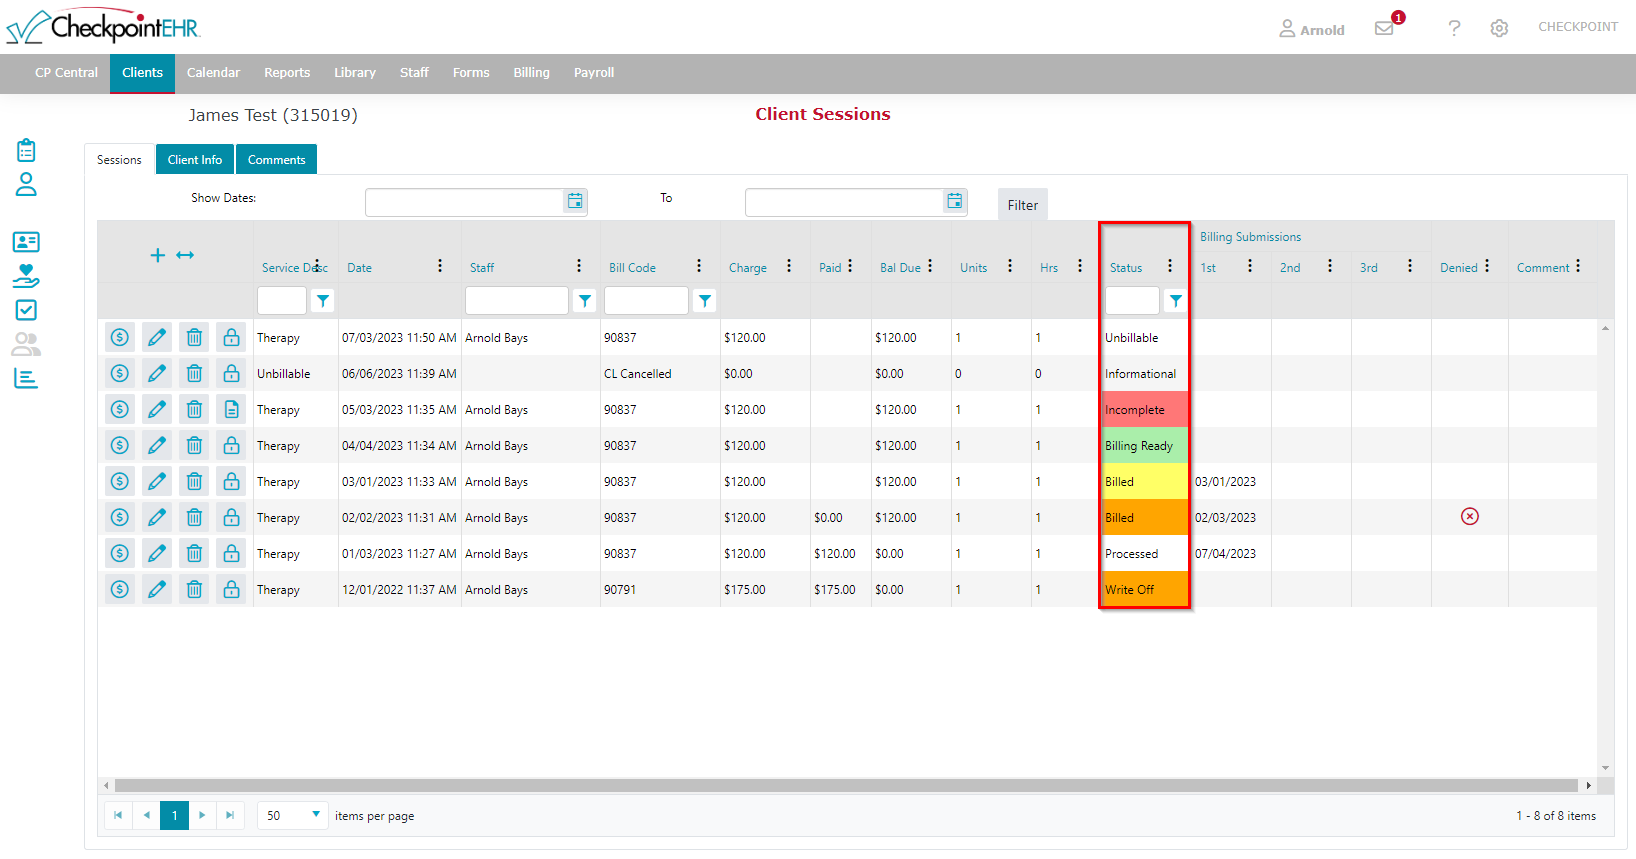1636x859 pixels.
Task: Click the document note icon for 05/03/2023 session
Action: pyautogui.click(x=231, y=410)
